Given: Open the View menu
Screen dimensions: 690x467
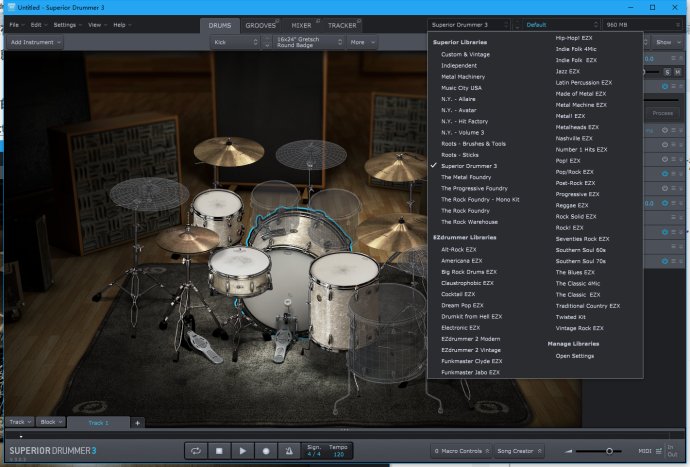Looking at the screenshot, I should click(97, 25).
